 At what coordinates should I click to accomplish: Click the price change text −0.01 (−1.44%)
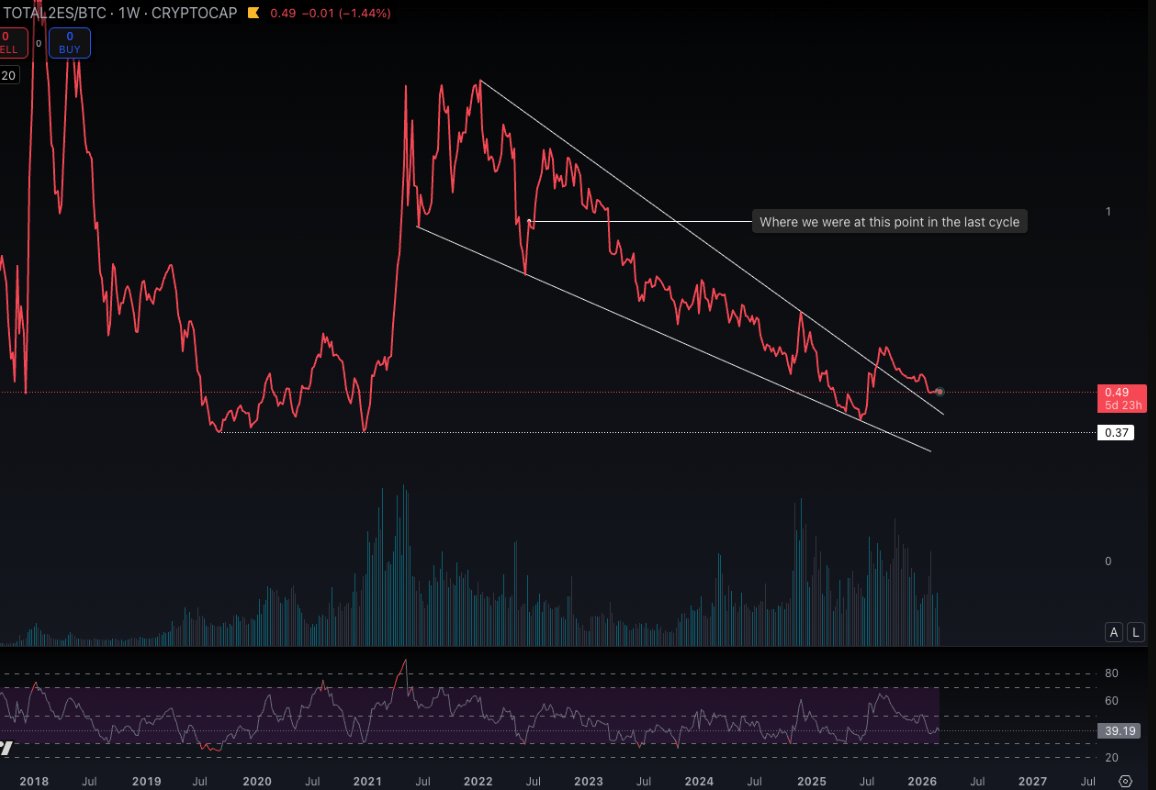tap(346, 13)
